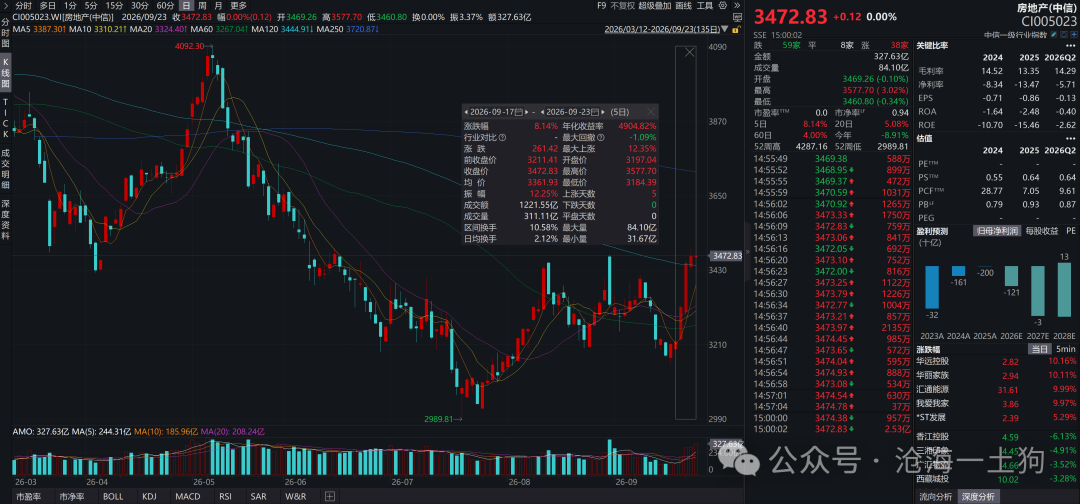Expand the date range 135日 dropdown arrow
This screenshot has height=504, width=1080.
click(x=725, y=30)
